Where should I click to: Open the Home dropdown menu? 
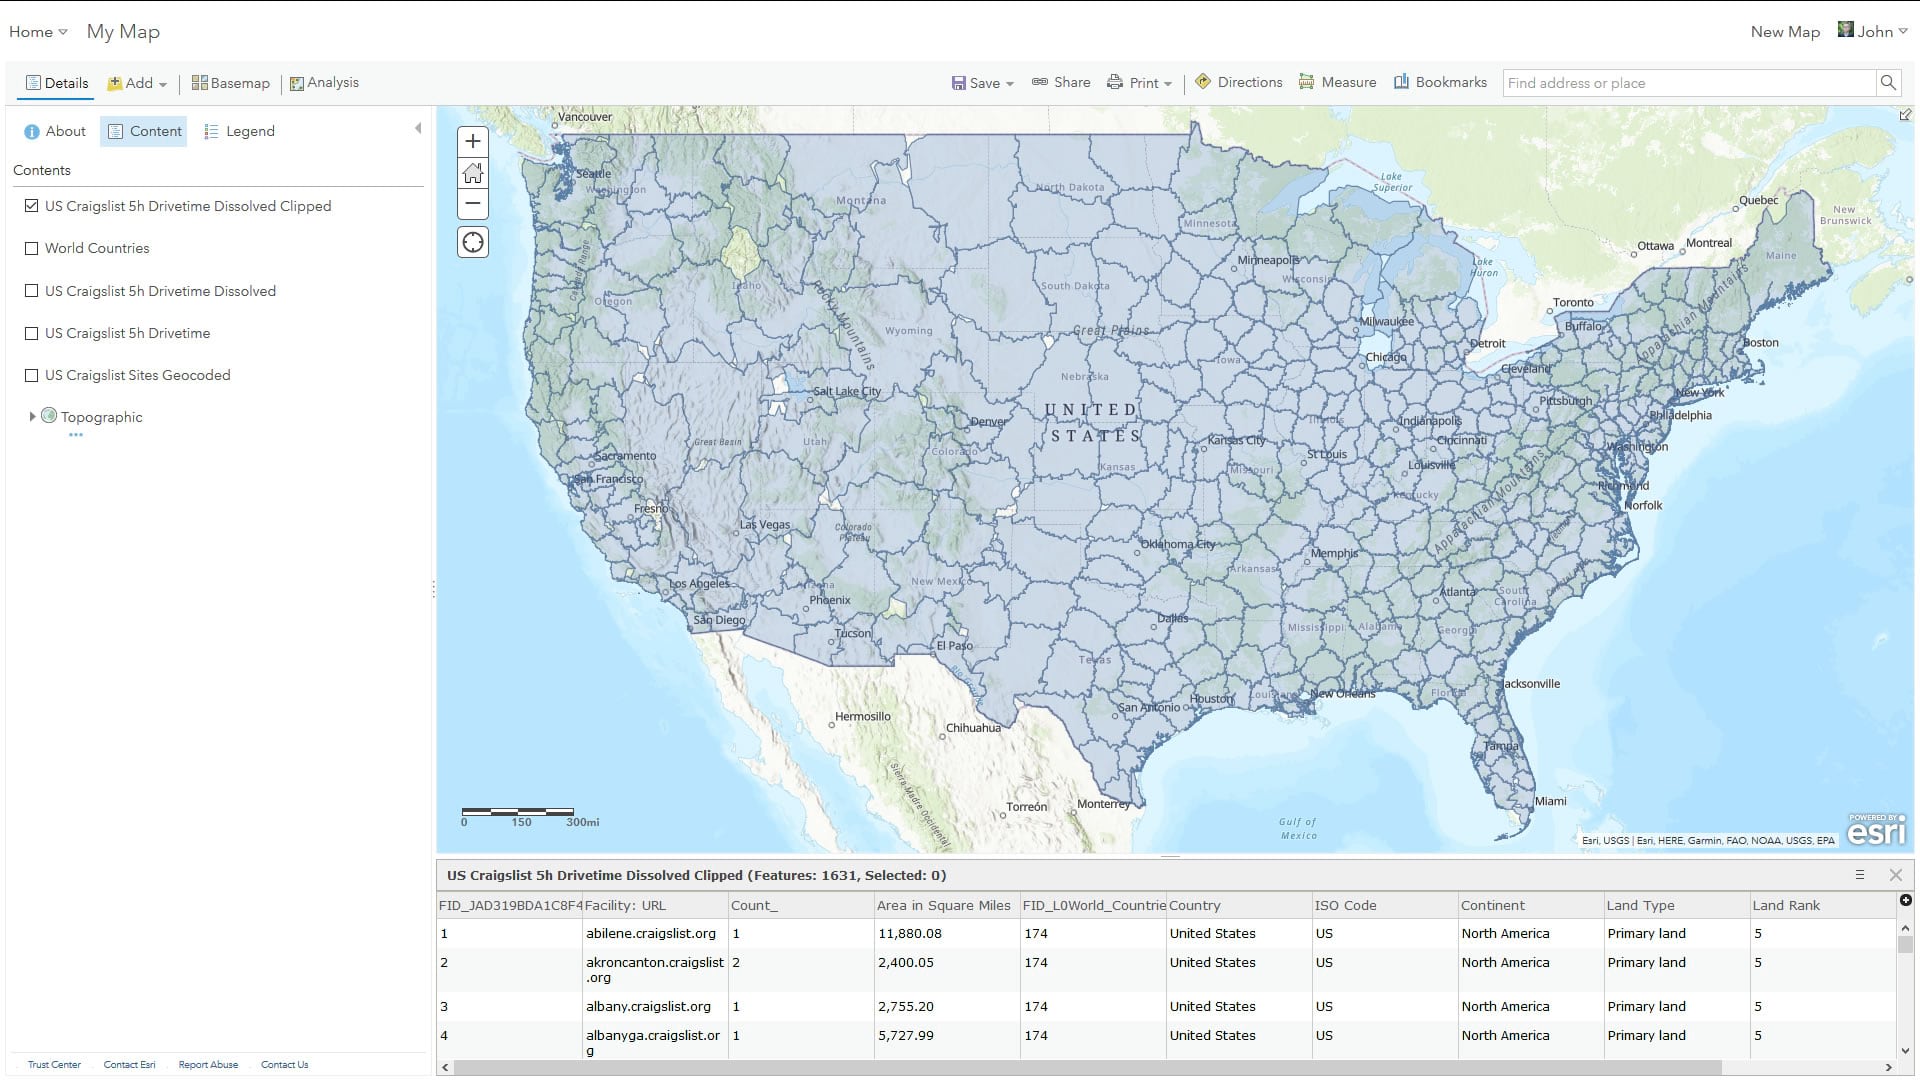point(38,32)
